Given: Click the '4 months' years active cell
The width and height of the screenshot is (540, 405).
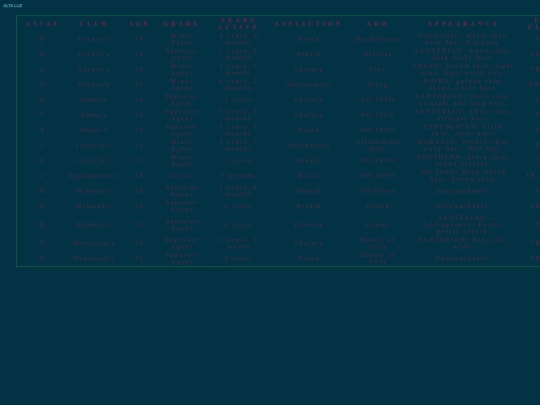Looking at the screenshot, I should (x=238, y=176).
